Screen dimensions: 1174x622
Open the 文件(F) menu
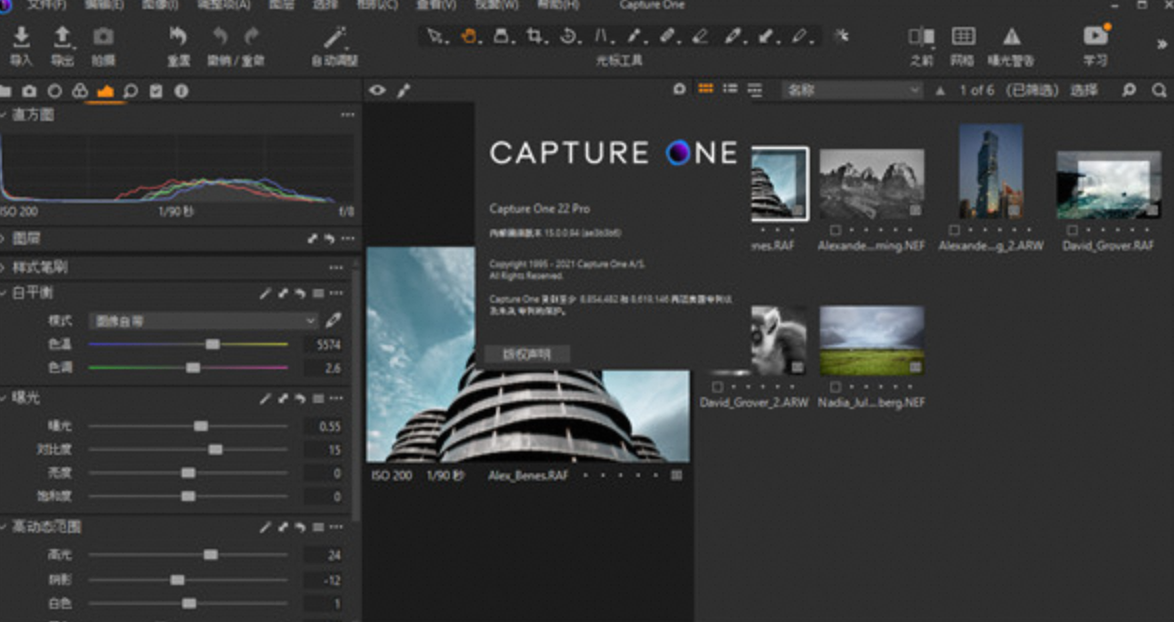click(46, 5)
